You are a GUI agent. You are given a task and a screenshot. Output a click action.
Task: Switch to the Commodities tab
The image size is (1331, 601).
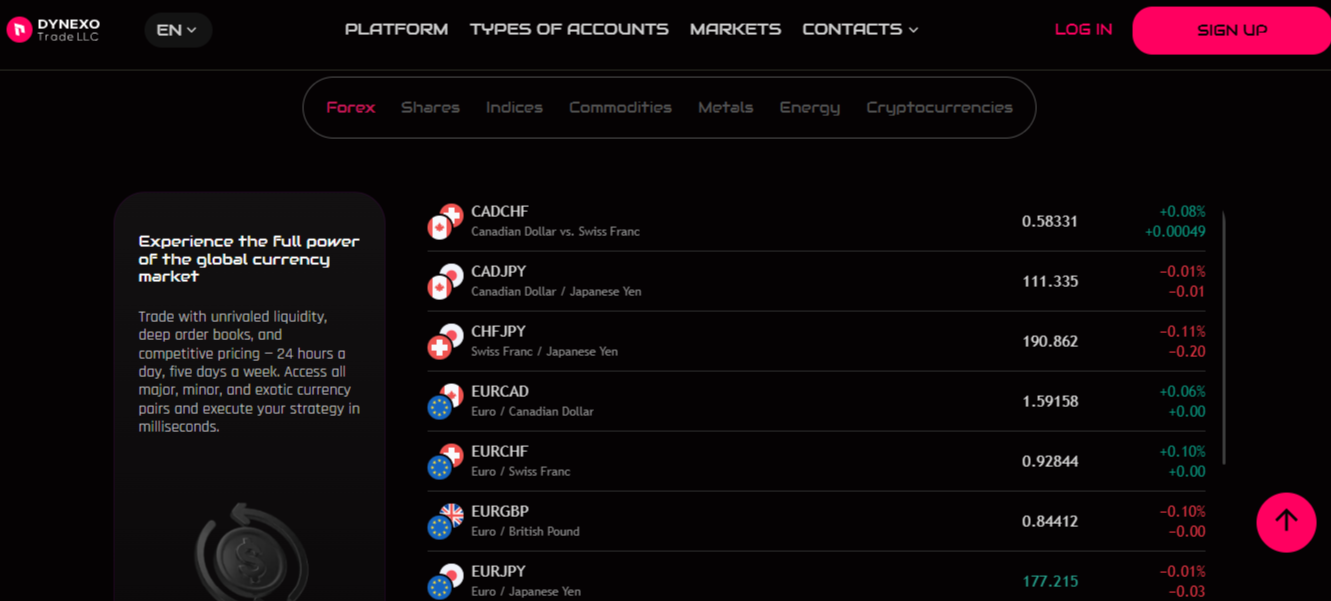620,107
